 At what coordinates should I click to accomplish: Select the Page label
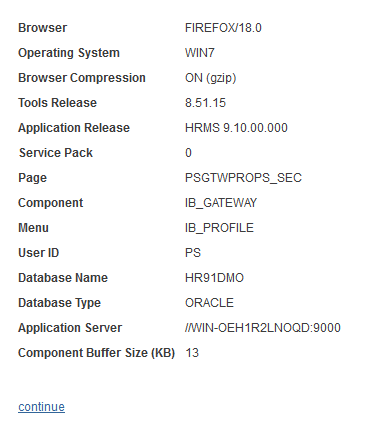pos(32,178)
